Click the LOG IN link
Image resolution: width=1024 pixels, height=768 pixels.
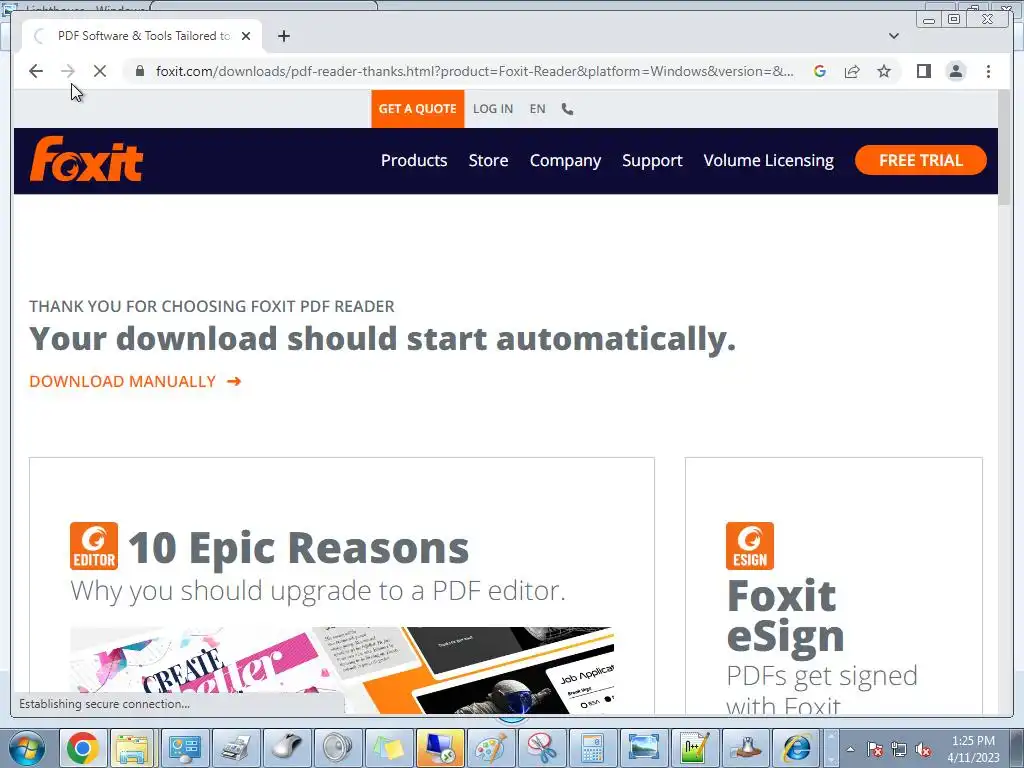click(492, 109)
